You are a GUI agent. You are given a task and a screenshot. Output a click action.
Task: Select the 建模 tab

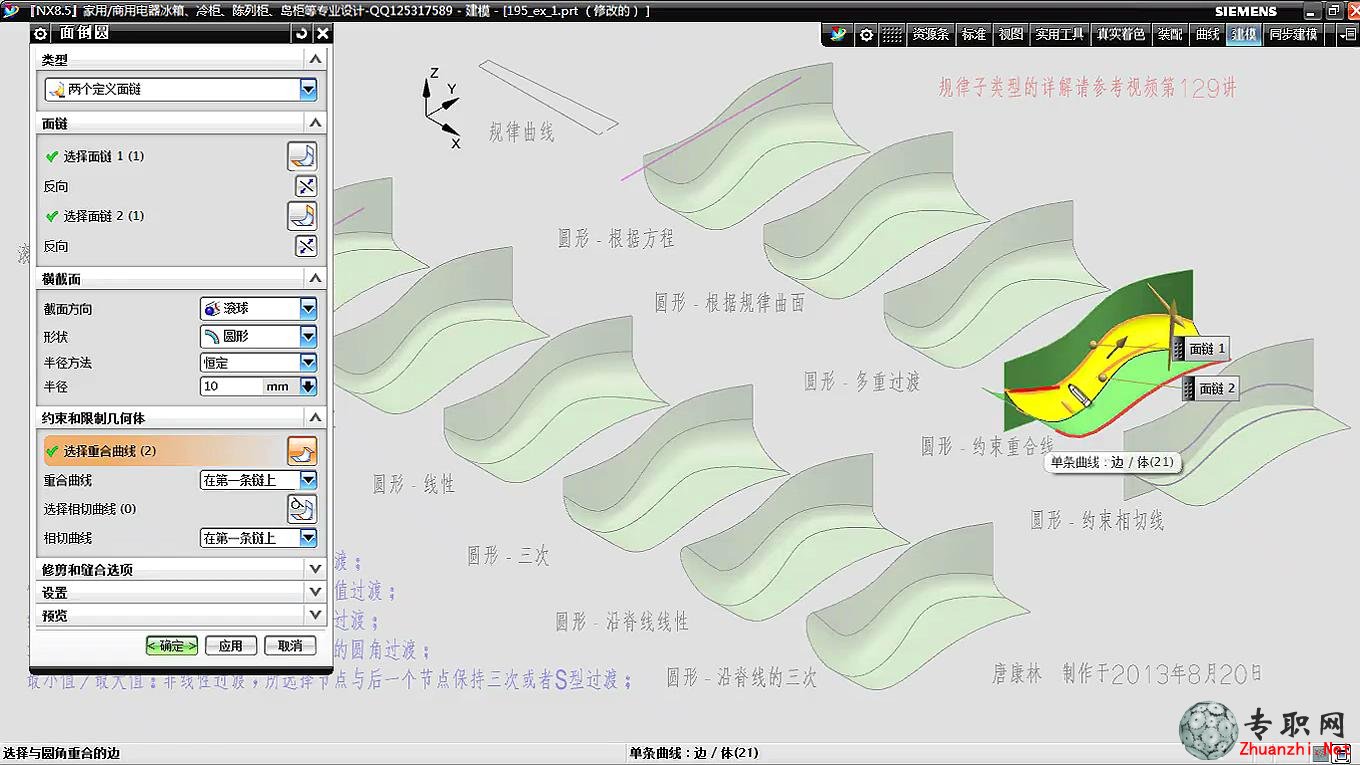(x=1244, y=34)
